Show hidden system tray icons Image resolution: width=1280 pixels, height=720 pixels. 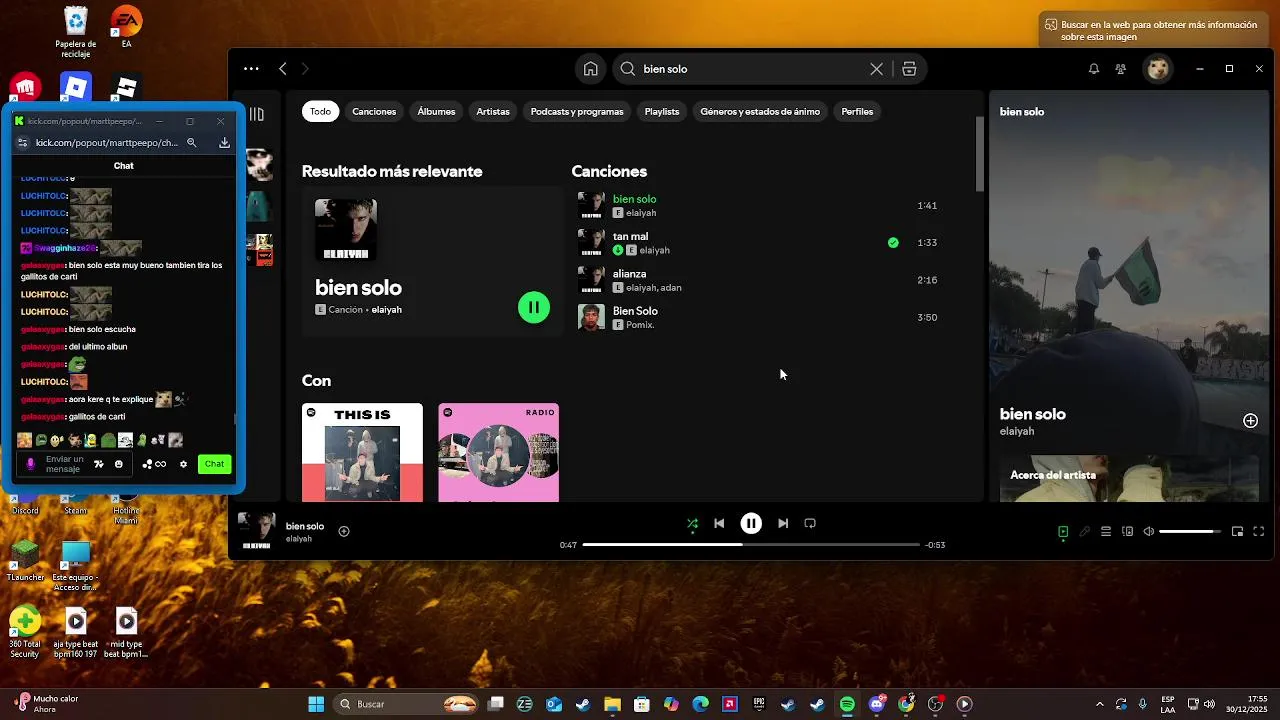pyautogui.click(x=1099, y=704)
